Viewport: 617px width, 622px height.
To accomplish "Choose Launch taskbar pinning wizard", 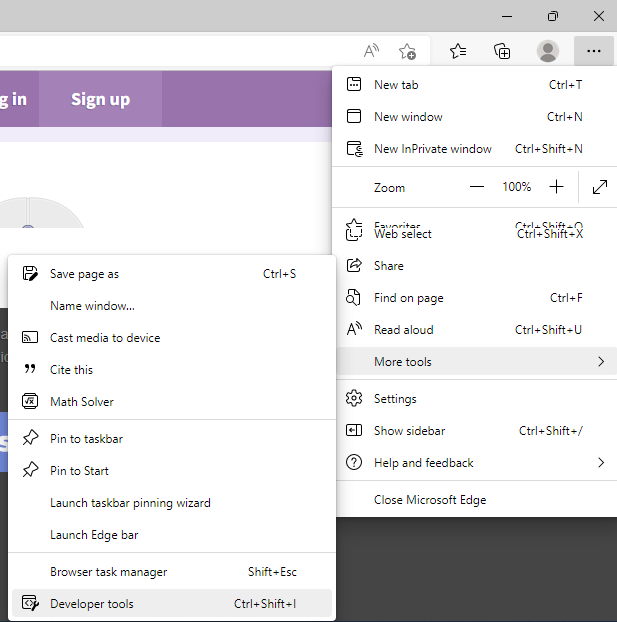I will 172,503.
